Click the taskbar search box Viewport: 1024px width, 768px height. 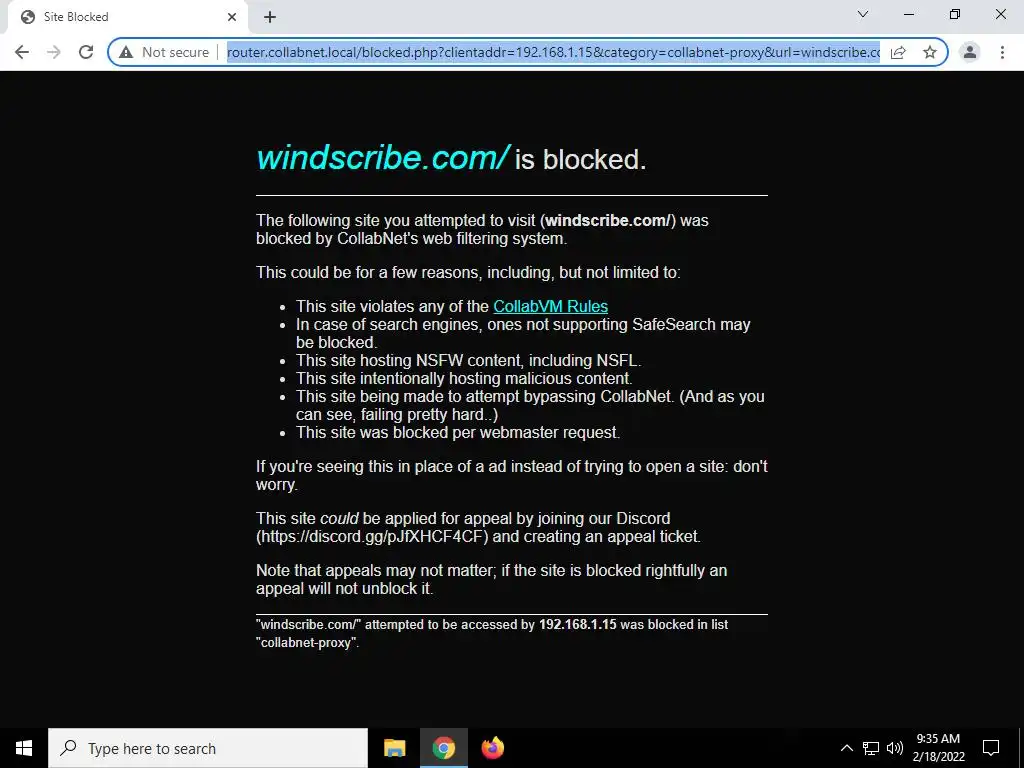(x=208, y=748)
